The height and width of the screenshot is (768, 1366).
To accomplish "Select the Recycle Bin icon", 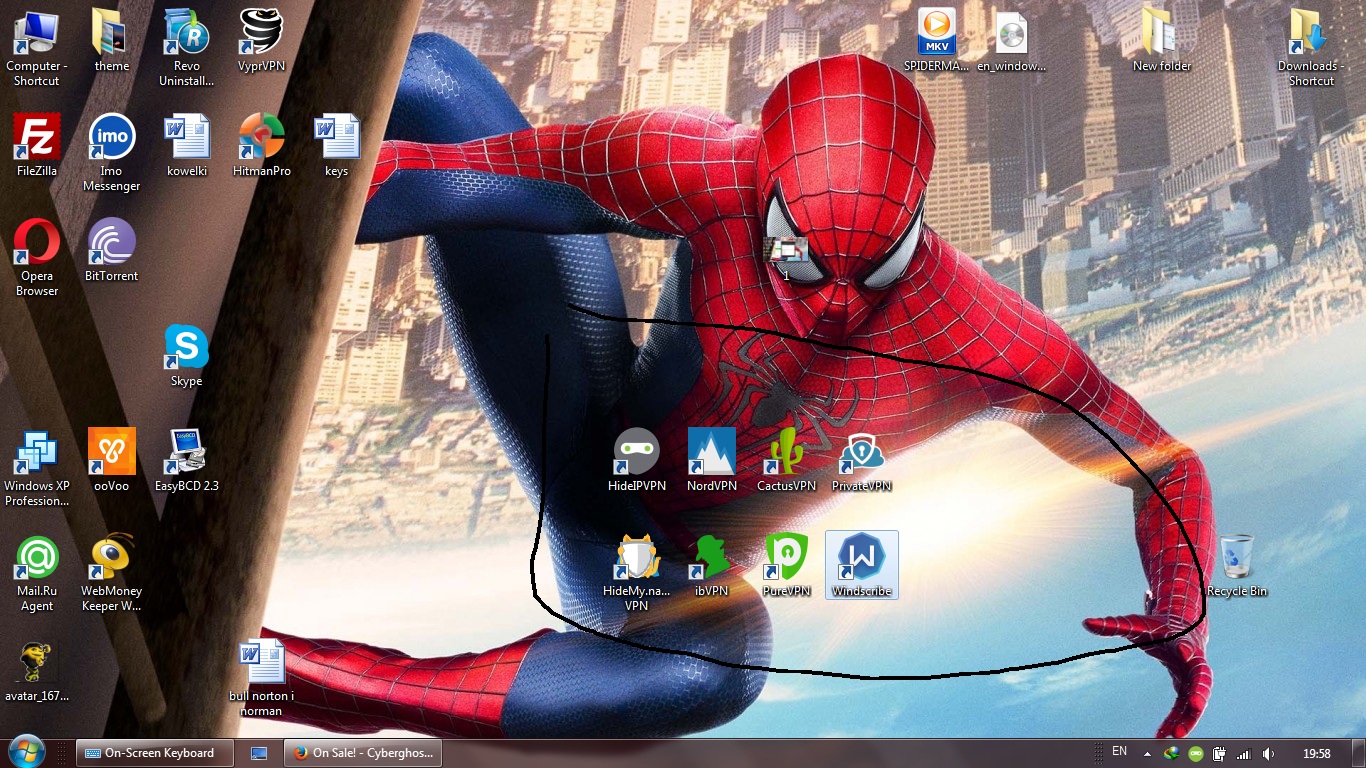I will pos(1237,565).
